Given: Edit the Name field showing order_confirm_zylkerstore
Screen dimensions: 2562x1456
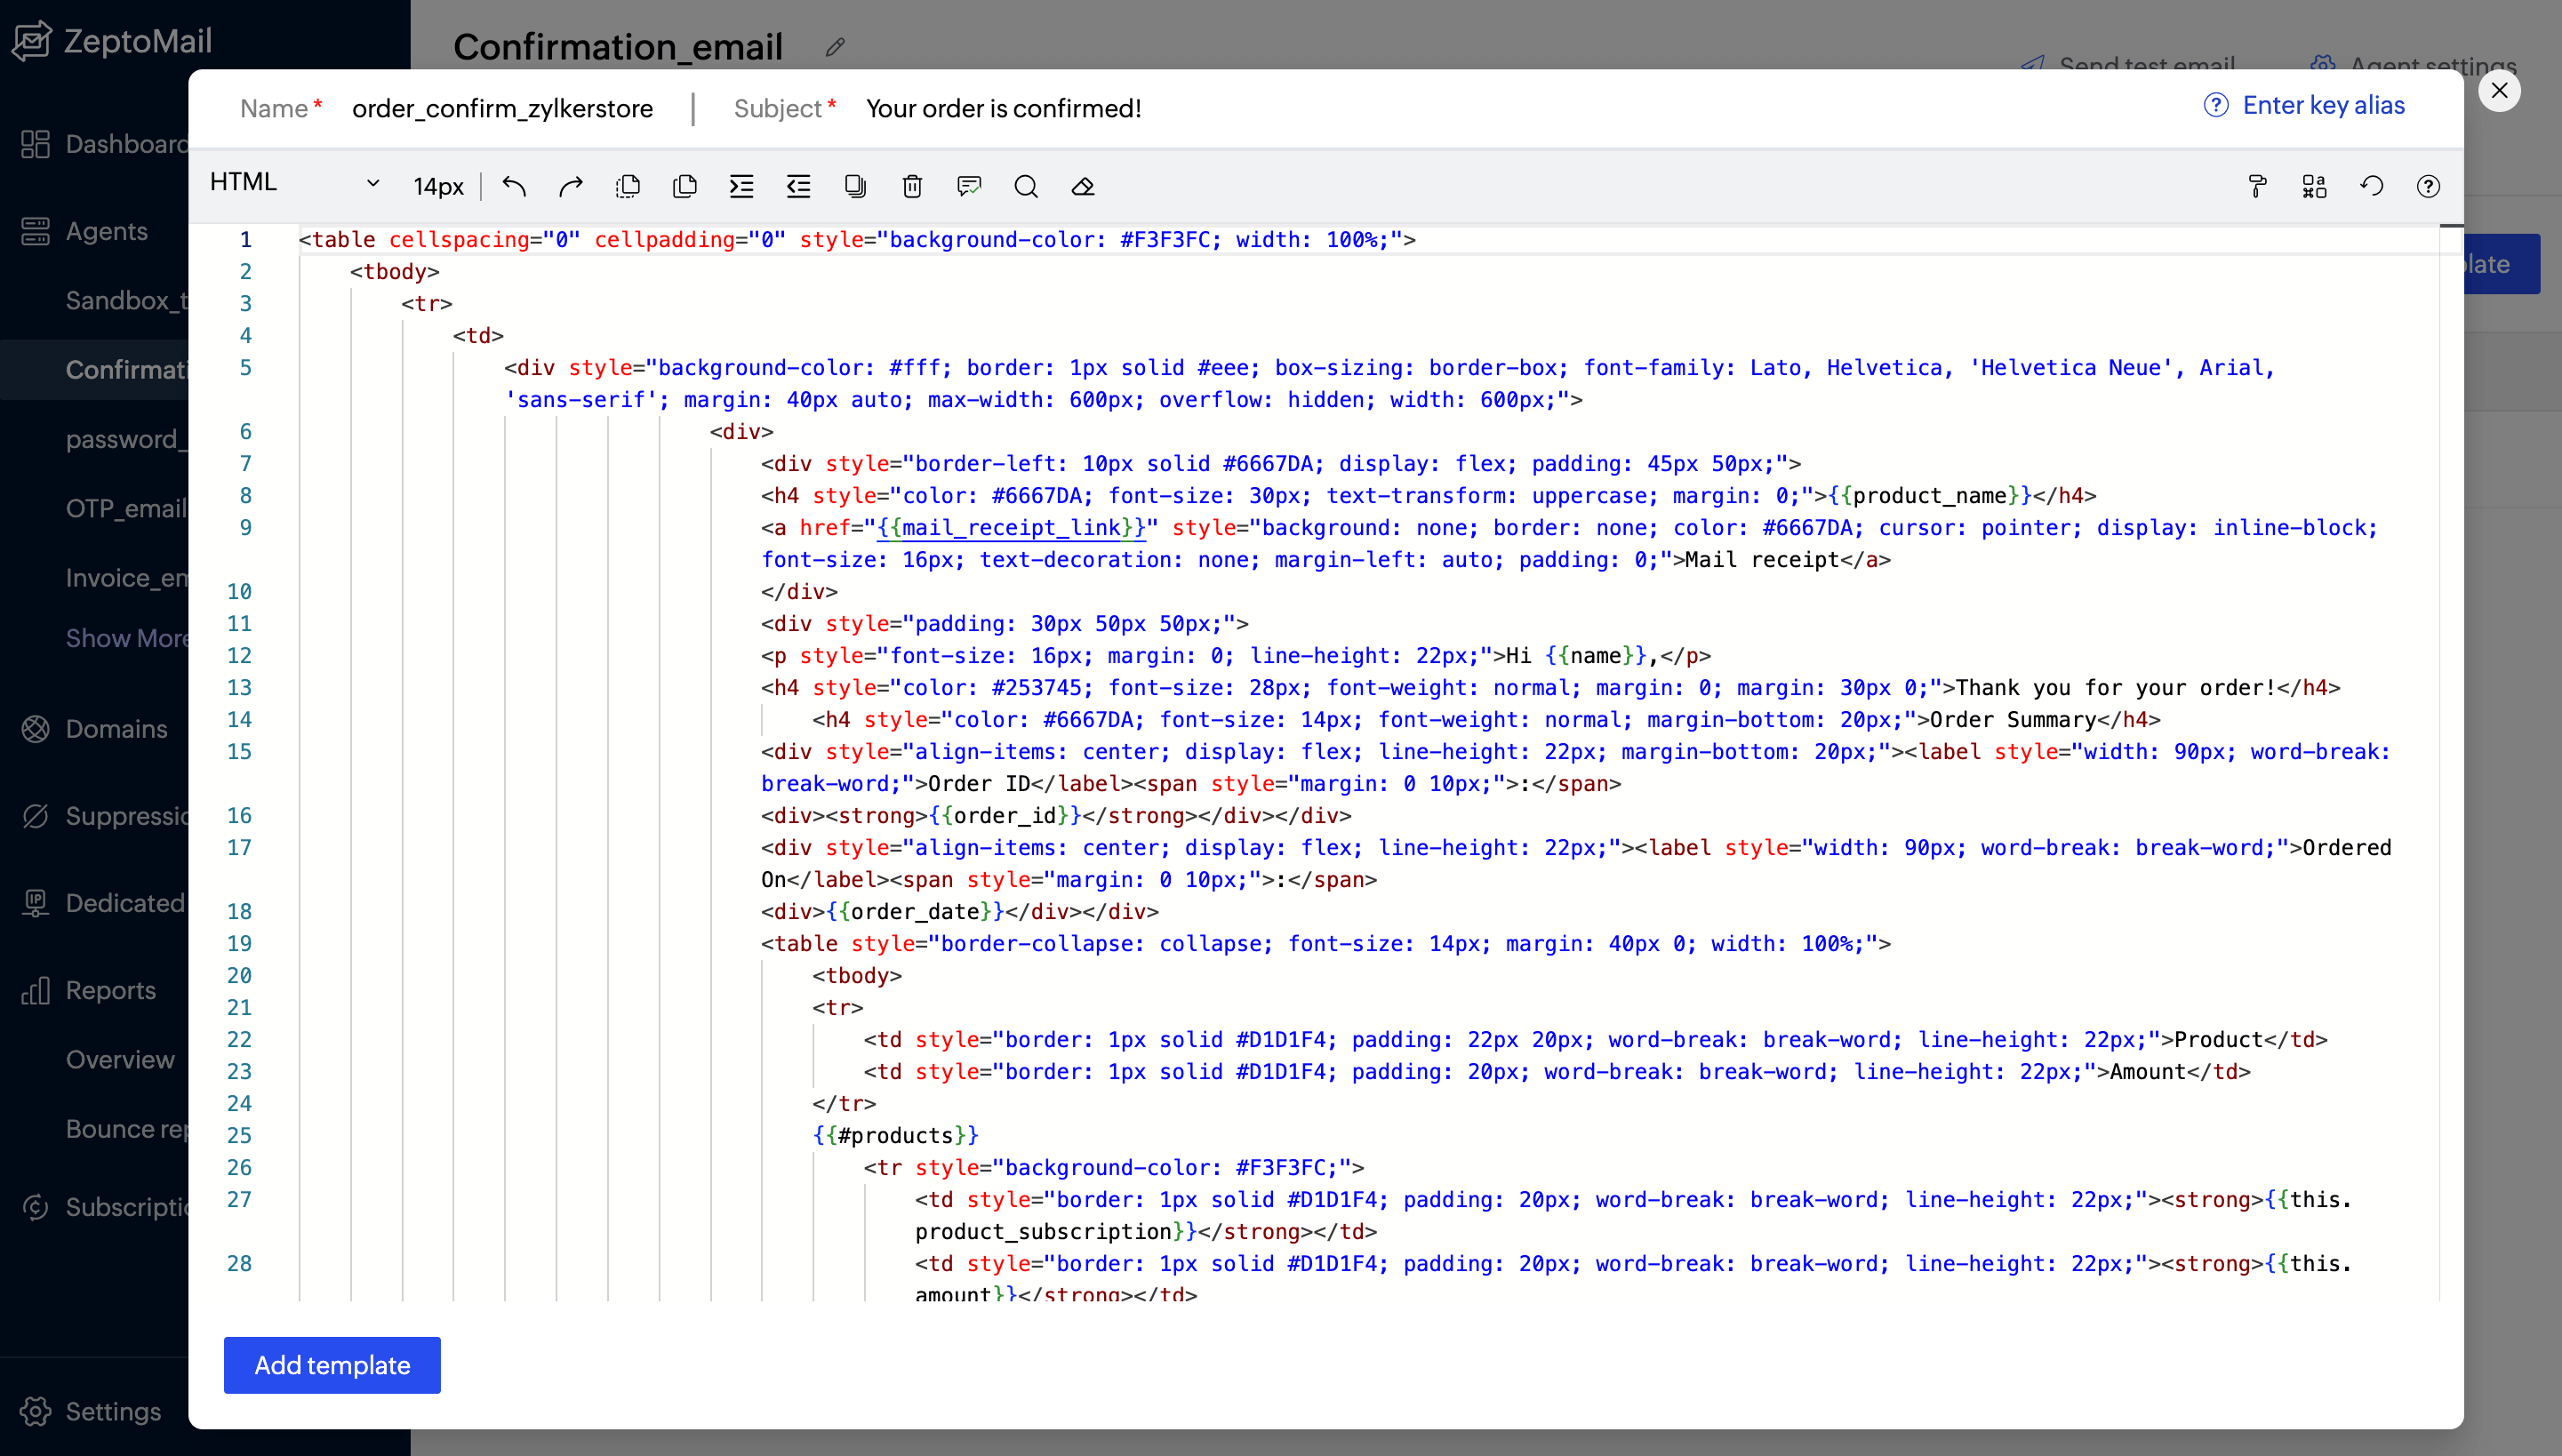Looking at the screenshot, I should click(x=503, y=108).
